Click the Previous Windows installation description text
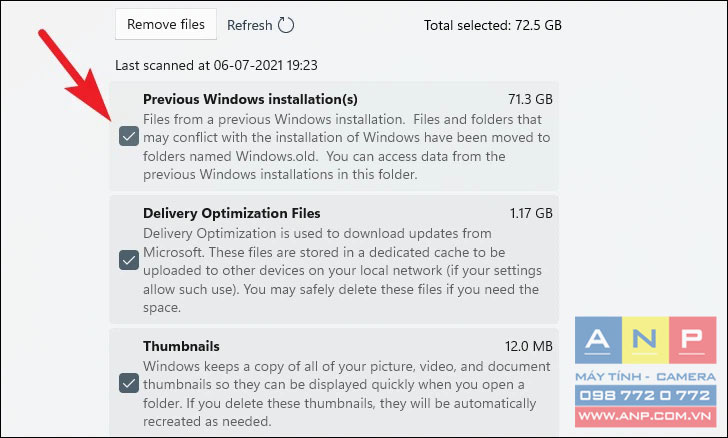The height and width of the screenshot is (438, 728). point(347,147)
